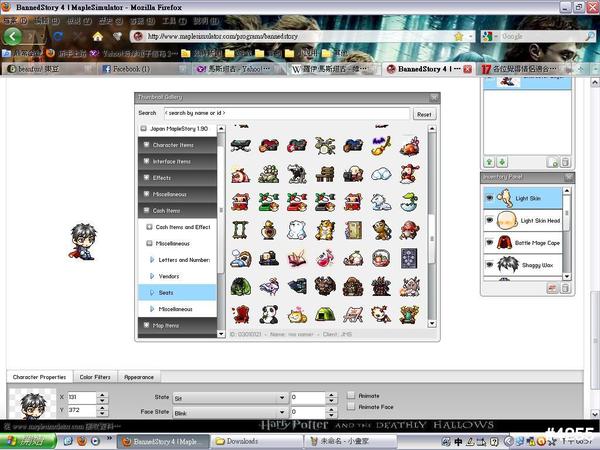Switch to the Color Filters tab
This screenshot has height=450, width=600.
pos(96,377)
